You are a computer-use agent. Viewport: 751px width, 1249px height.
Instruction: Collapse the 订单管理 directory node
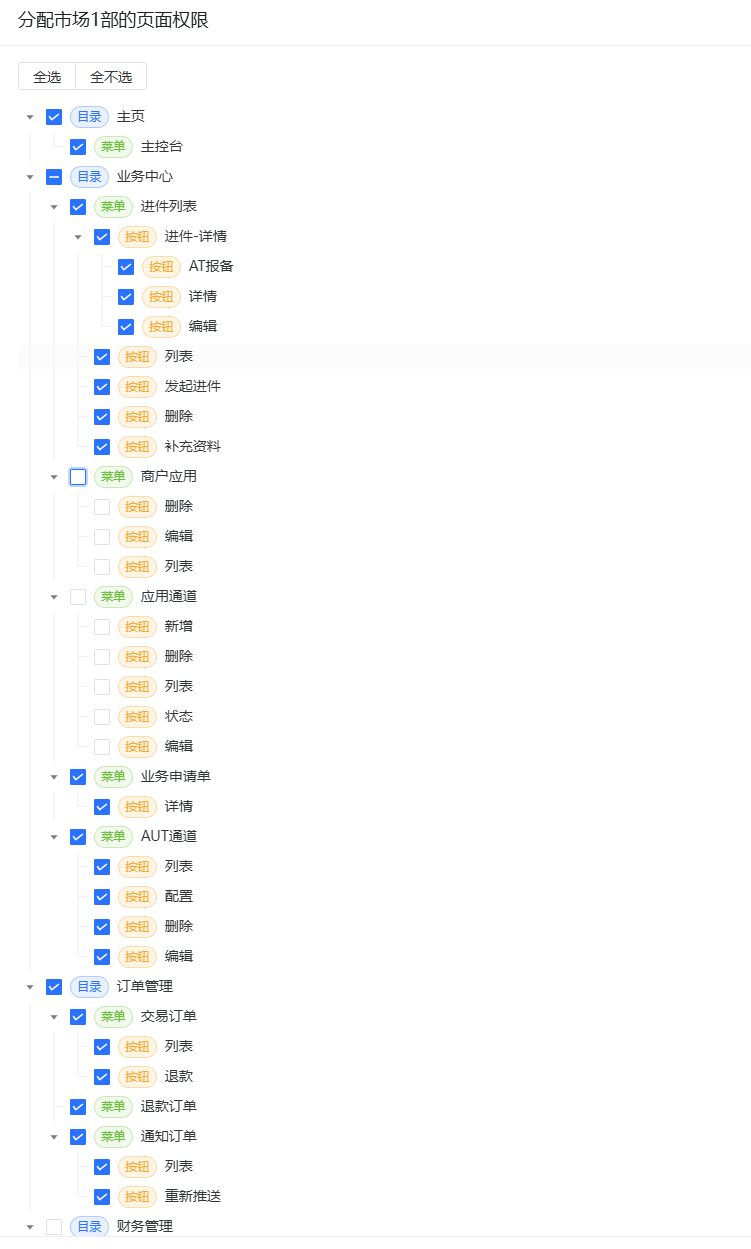tap(30, 987)
